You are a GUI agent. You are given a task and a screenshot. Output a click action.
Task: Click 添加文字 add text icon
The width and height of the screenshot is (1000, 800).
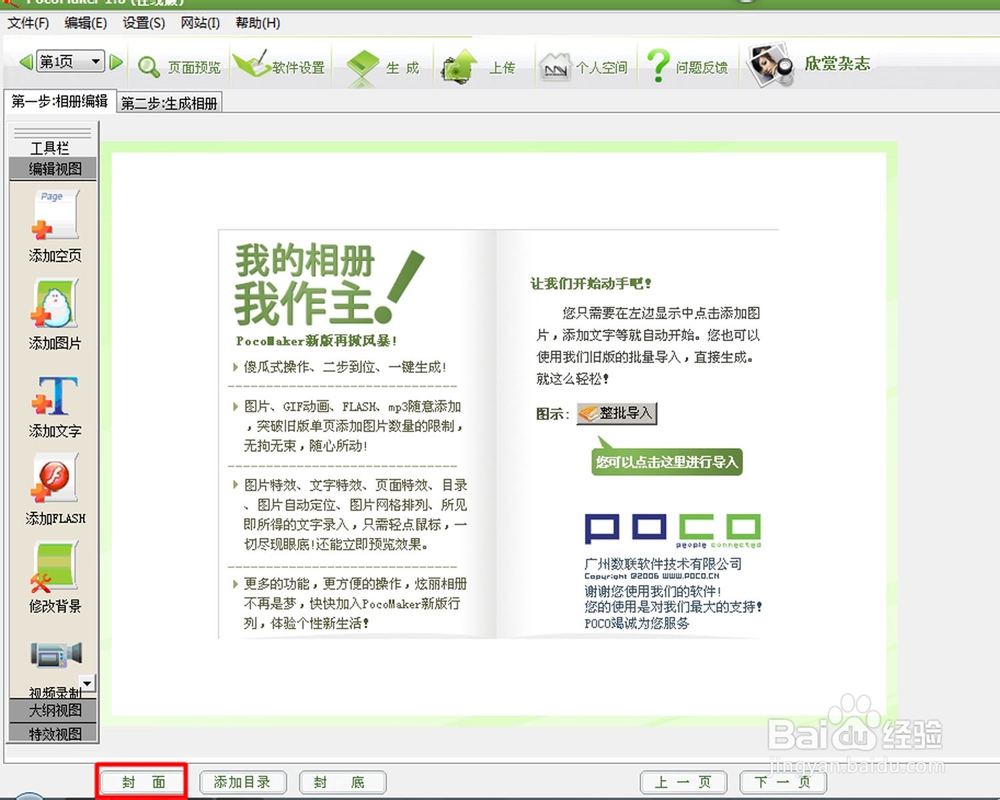point(55,396)
